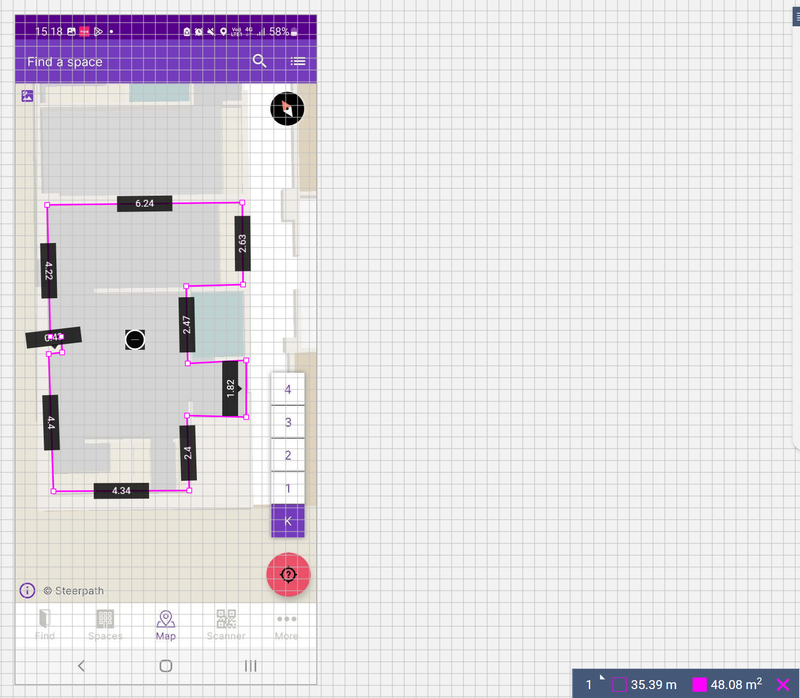Click the info icon beside Steerpath

[x=27, y=590]
